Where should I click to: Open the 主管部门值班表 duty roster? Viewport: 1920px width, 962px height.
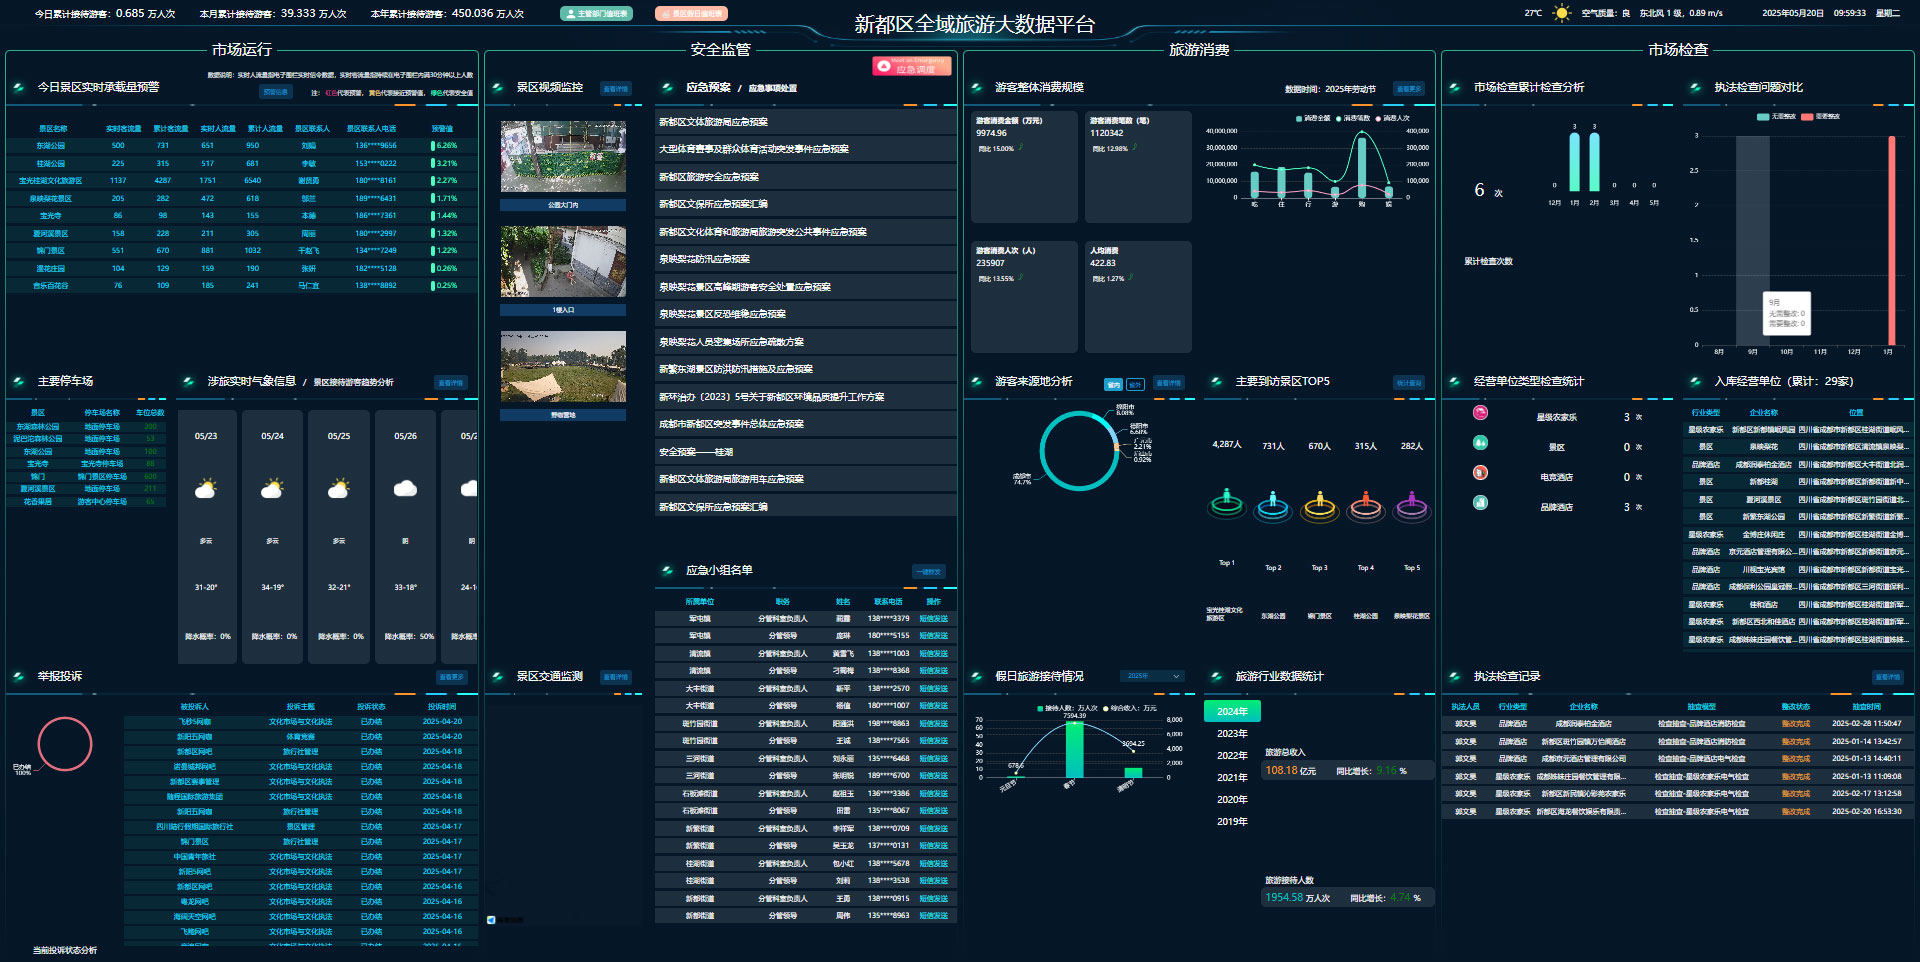[596, 14]
